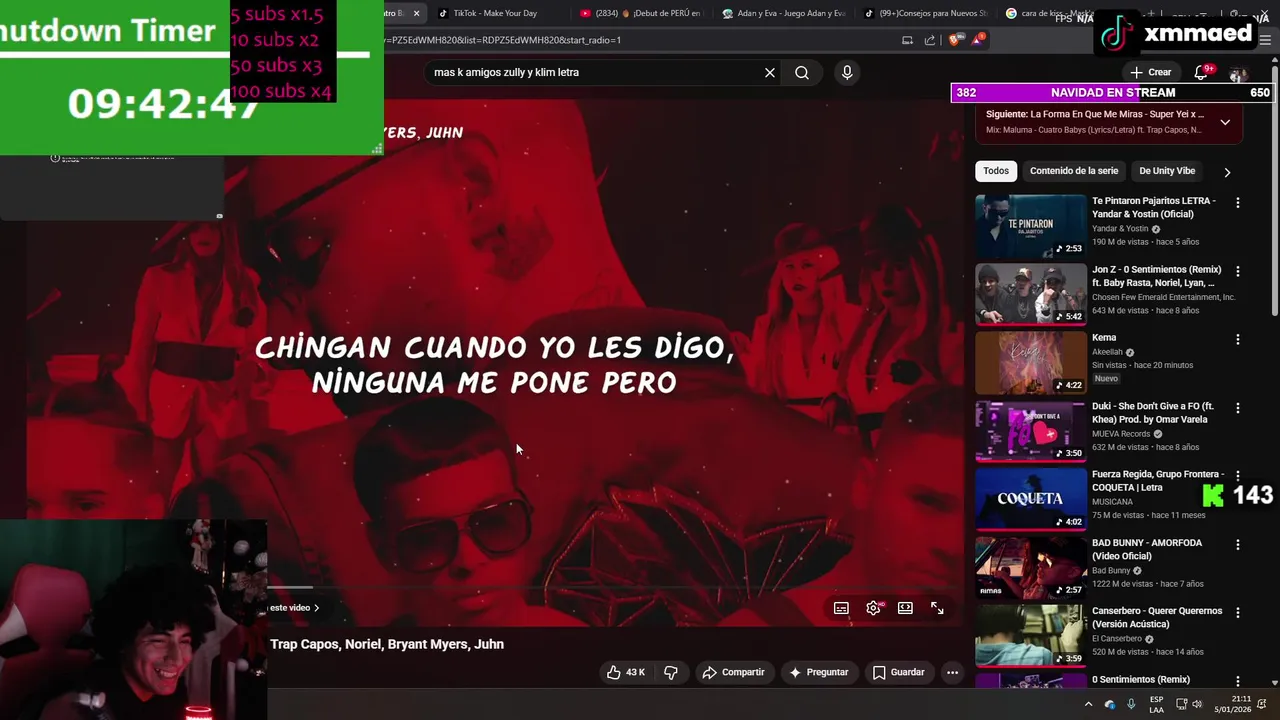This screenshot has width=1280, height=720.
Task: Click the Brave Rewards triangle icon
Action: [x=977, y=40]
